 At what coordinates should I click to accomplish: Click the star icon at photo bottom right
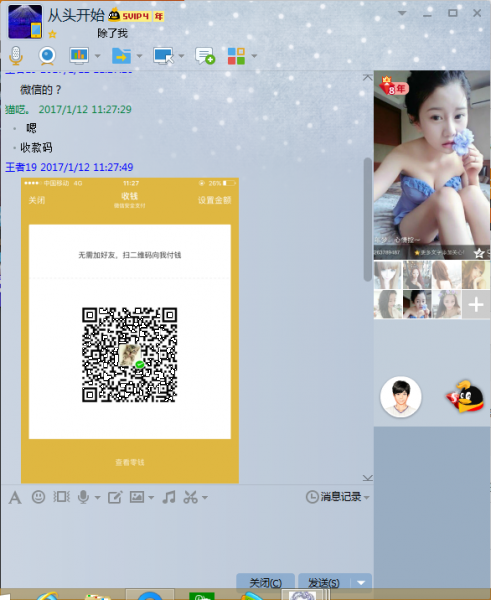(x=479, y=253)
